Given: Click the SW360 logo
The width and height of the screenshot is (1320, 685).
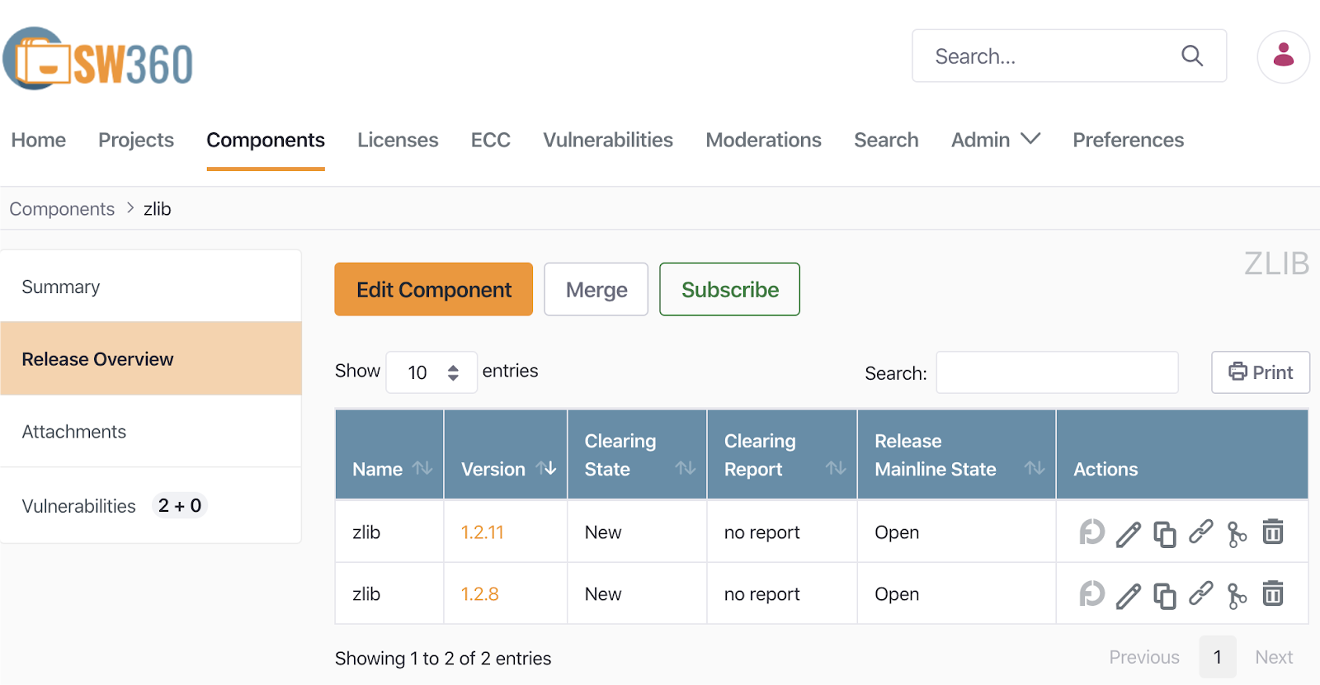Looking at the screenshot, I should click(98, 60).
